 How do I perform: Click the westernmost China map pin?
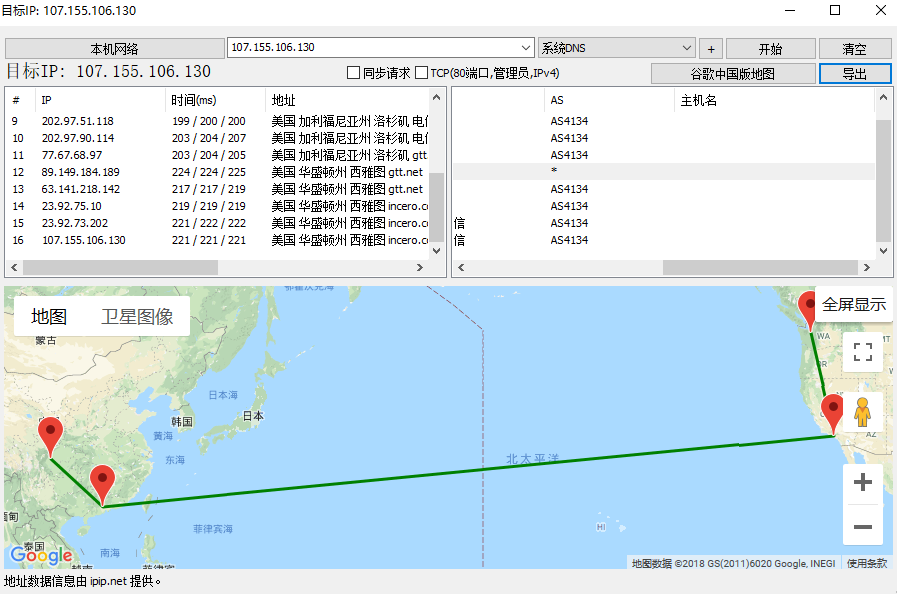pyautogui.click(x=50, y=436)
